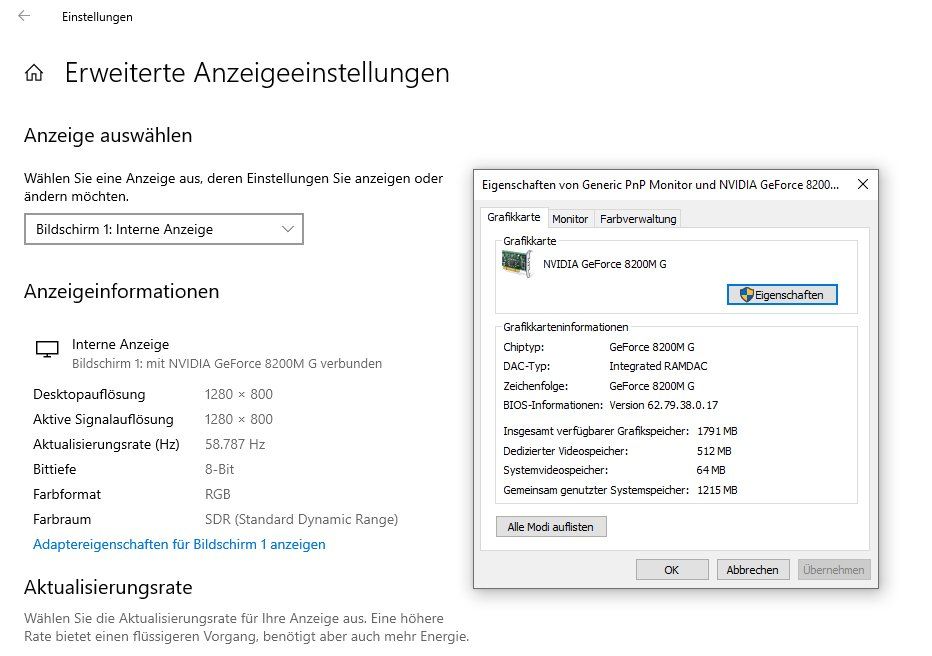Open the Bildschirm 1: Interne Anzeige dropdown
Viewport: 932px width, 656px height.
tap(164, 229)
